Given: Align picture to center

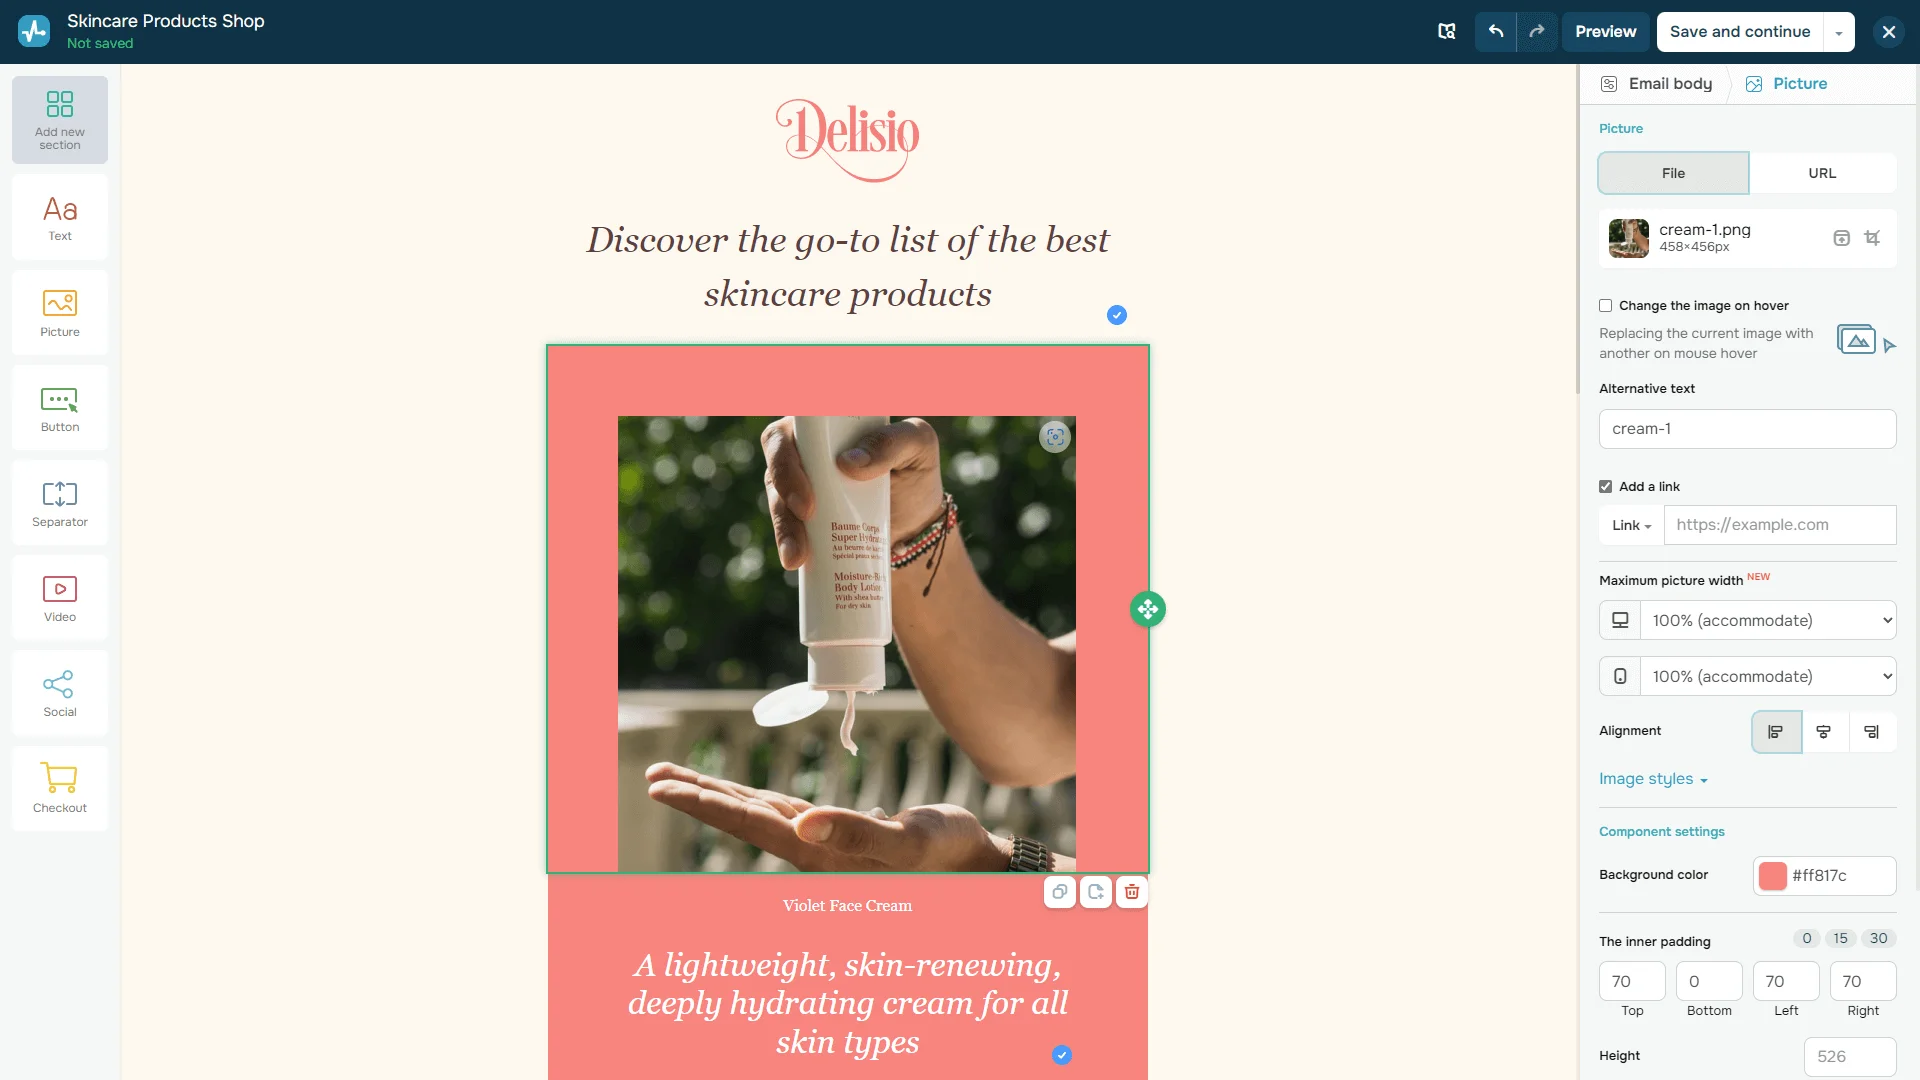Looking at the screenshot, I should 1823,732.
